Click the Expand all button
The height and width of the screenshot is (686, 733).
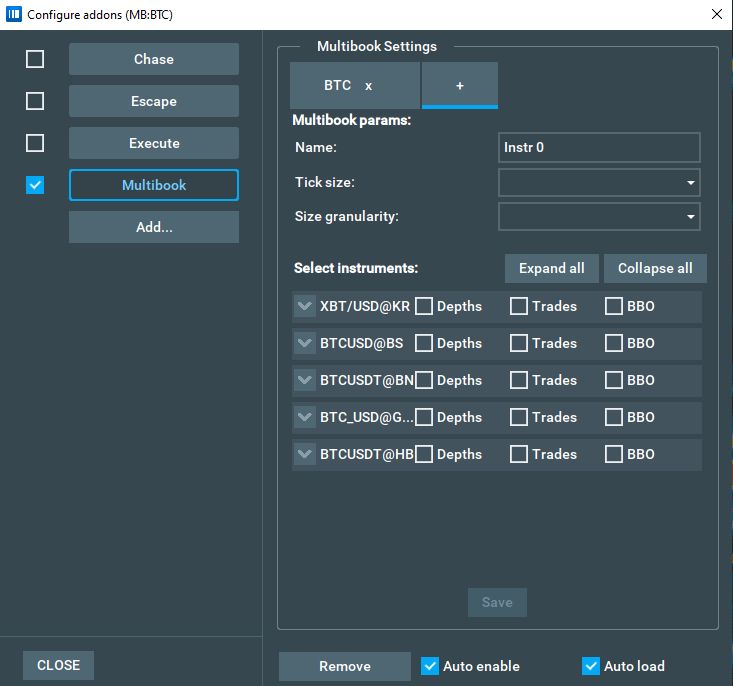[x=551, y=268]
